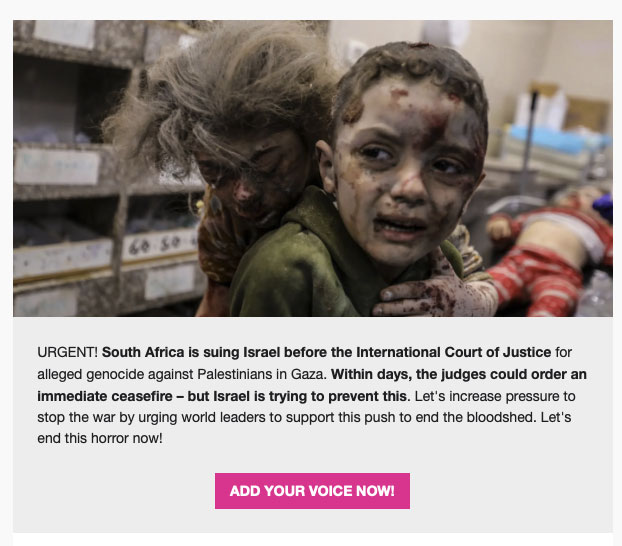Viewport: 622px width, 546px height.
Task: Click the gray card area beside the pink button
Action: (x=511, y=491)
